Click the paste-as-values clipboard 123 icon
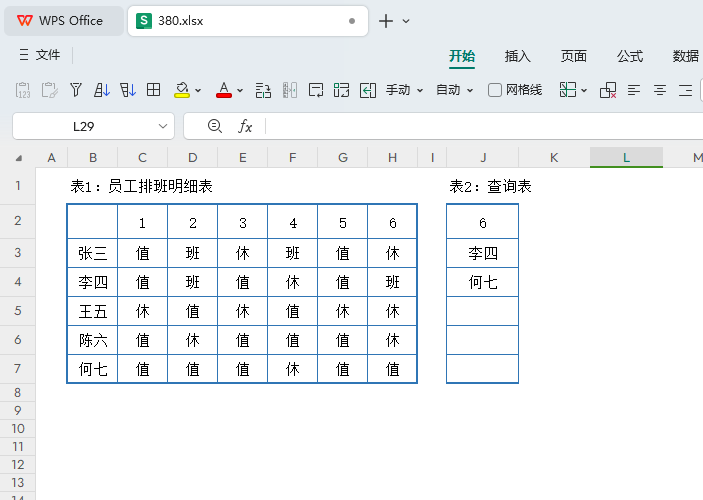The width and height of the screenshot is (703, 500). click(x=23, y=90)
